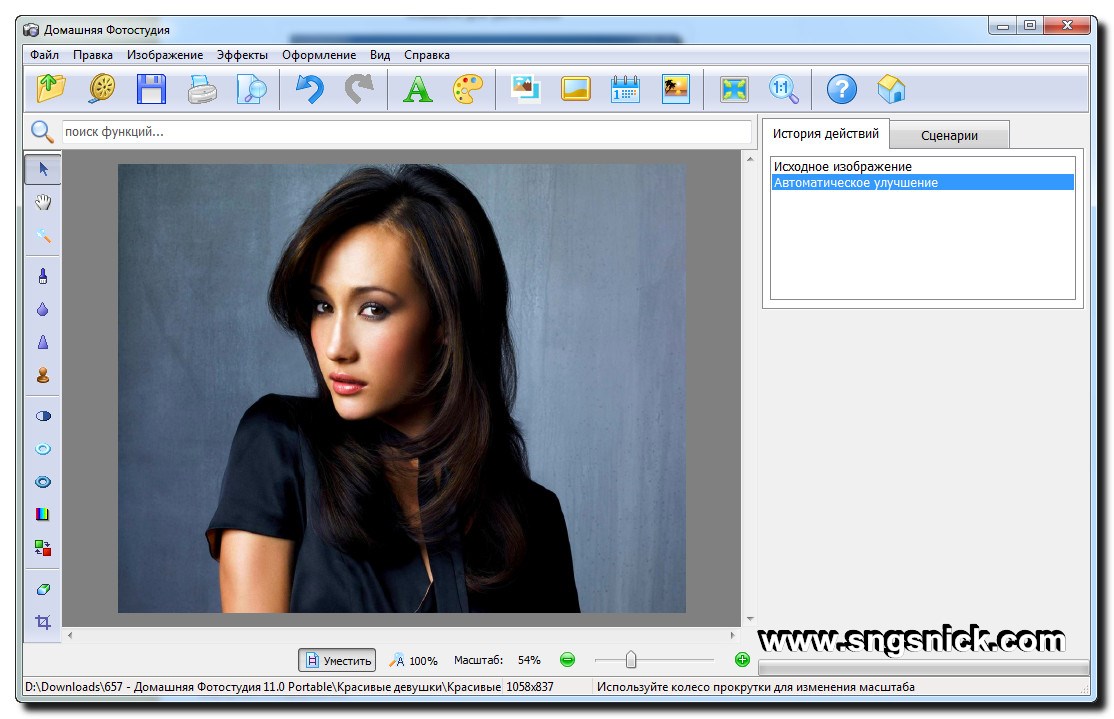
Task: Switch to the История действий tab
Action: pyautogui.click(x=826, y=134)
